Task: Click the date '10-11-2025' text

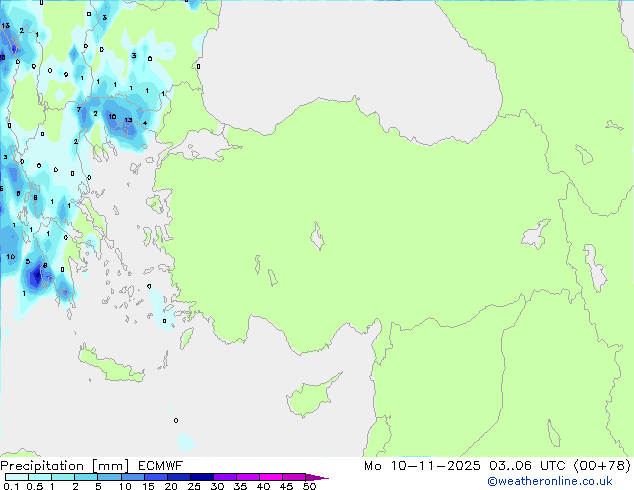Action: [x=435, y=466]
